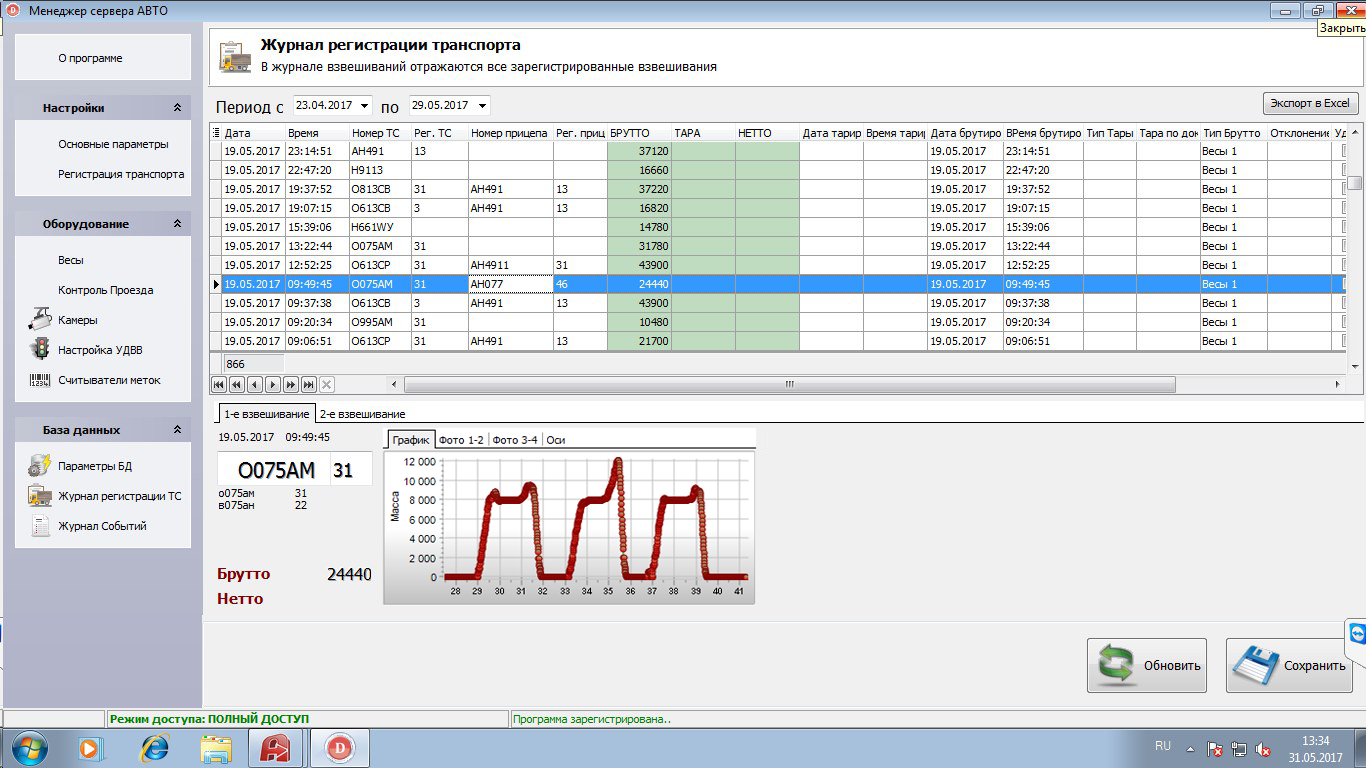Open the period start date dropdown
Viewport: 1366px width, 768px height.
pos(364,105)
